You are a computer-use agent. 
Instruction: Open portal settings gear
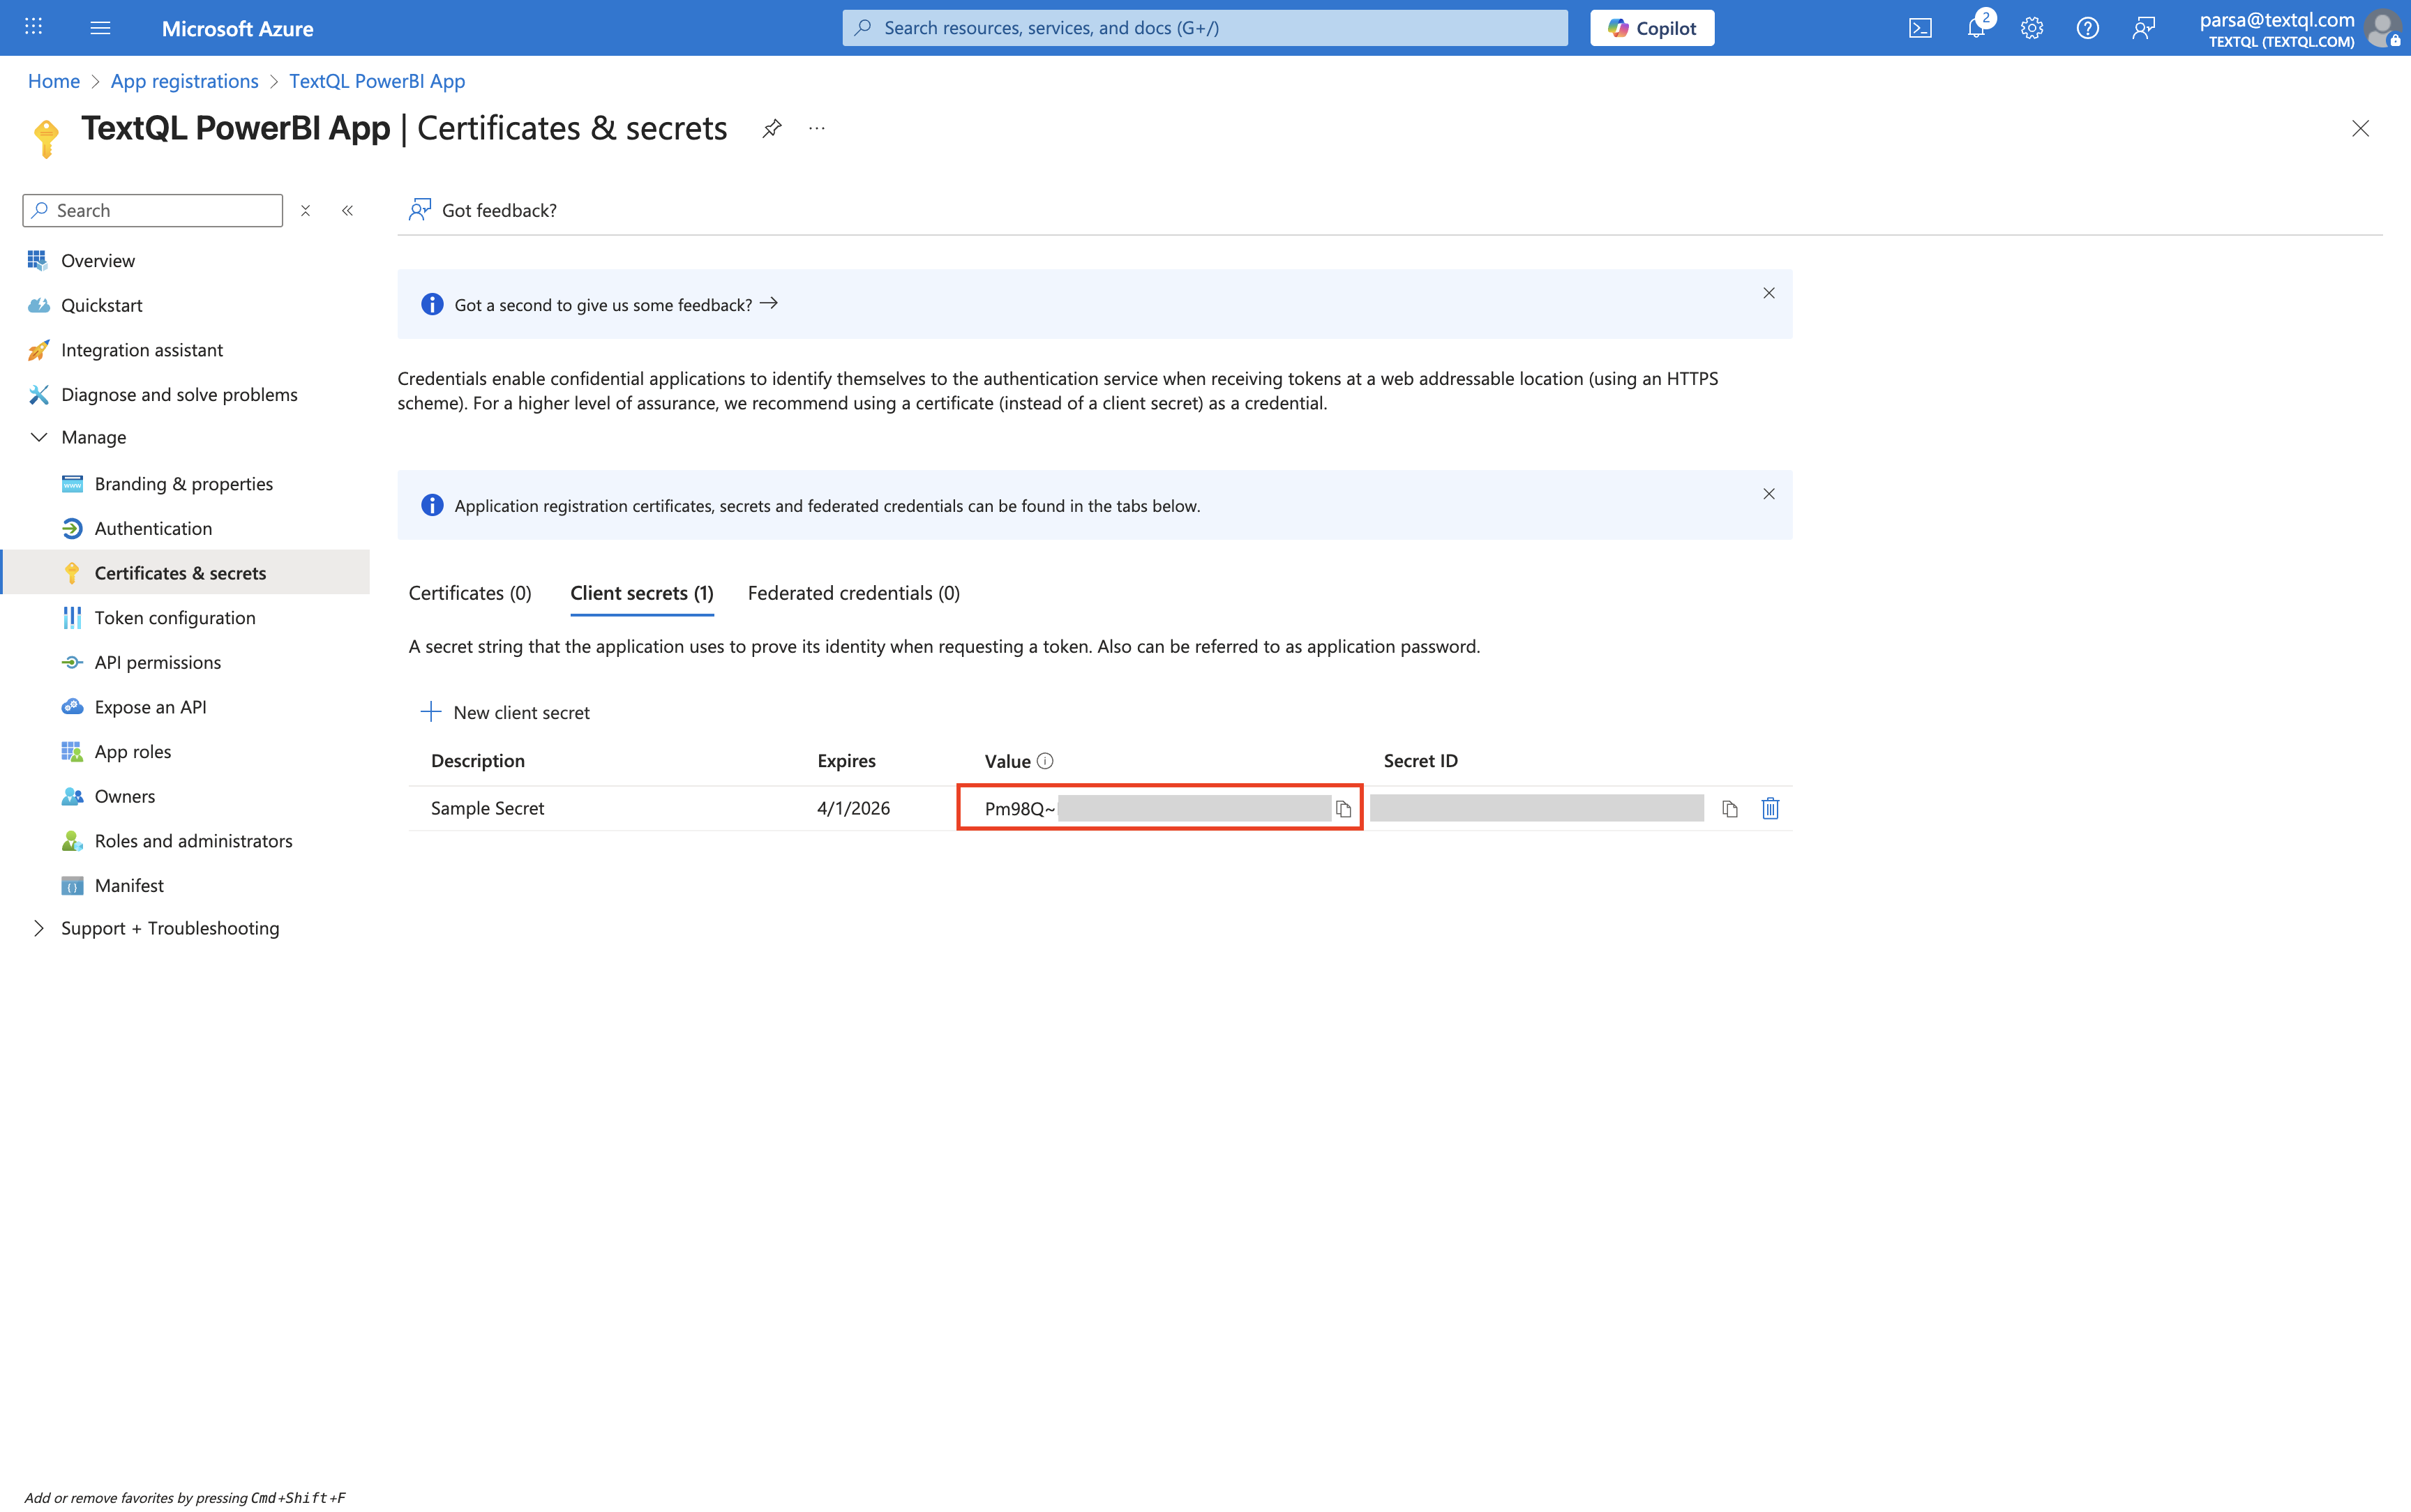2031,28
